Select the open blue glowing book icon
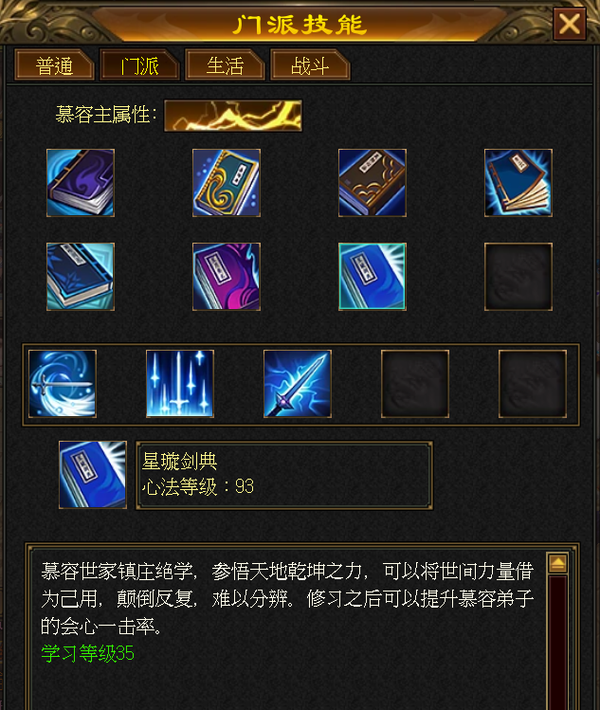The image size is (600, 710). [x=518, y=183]
